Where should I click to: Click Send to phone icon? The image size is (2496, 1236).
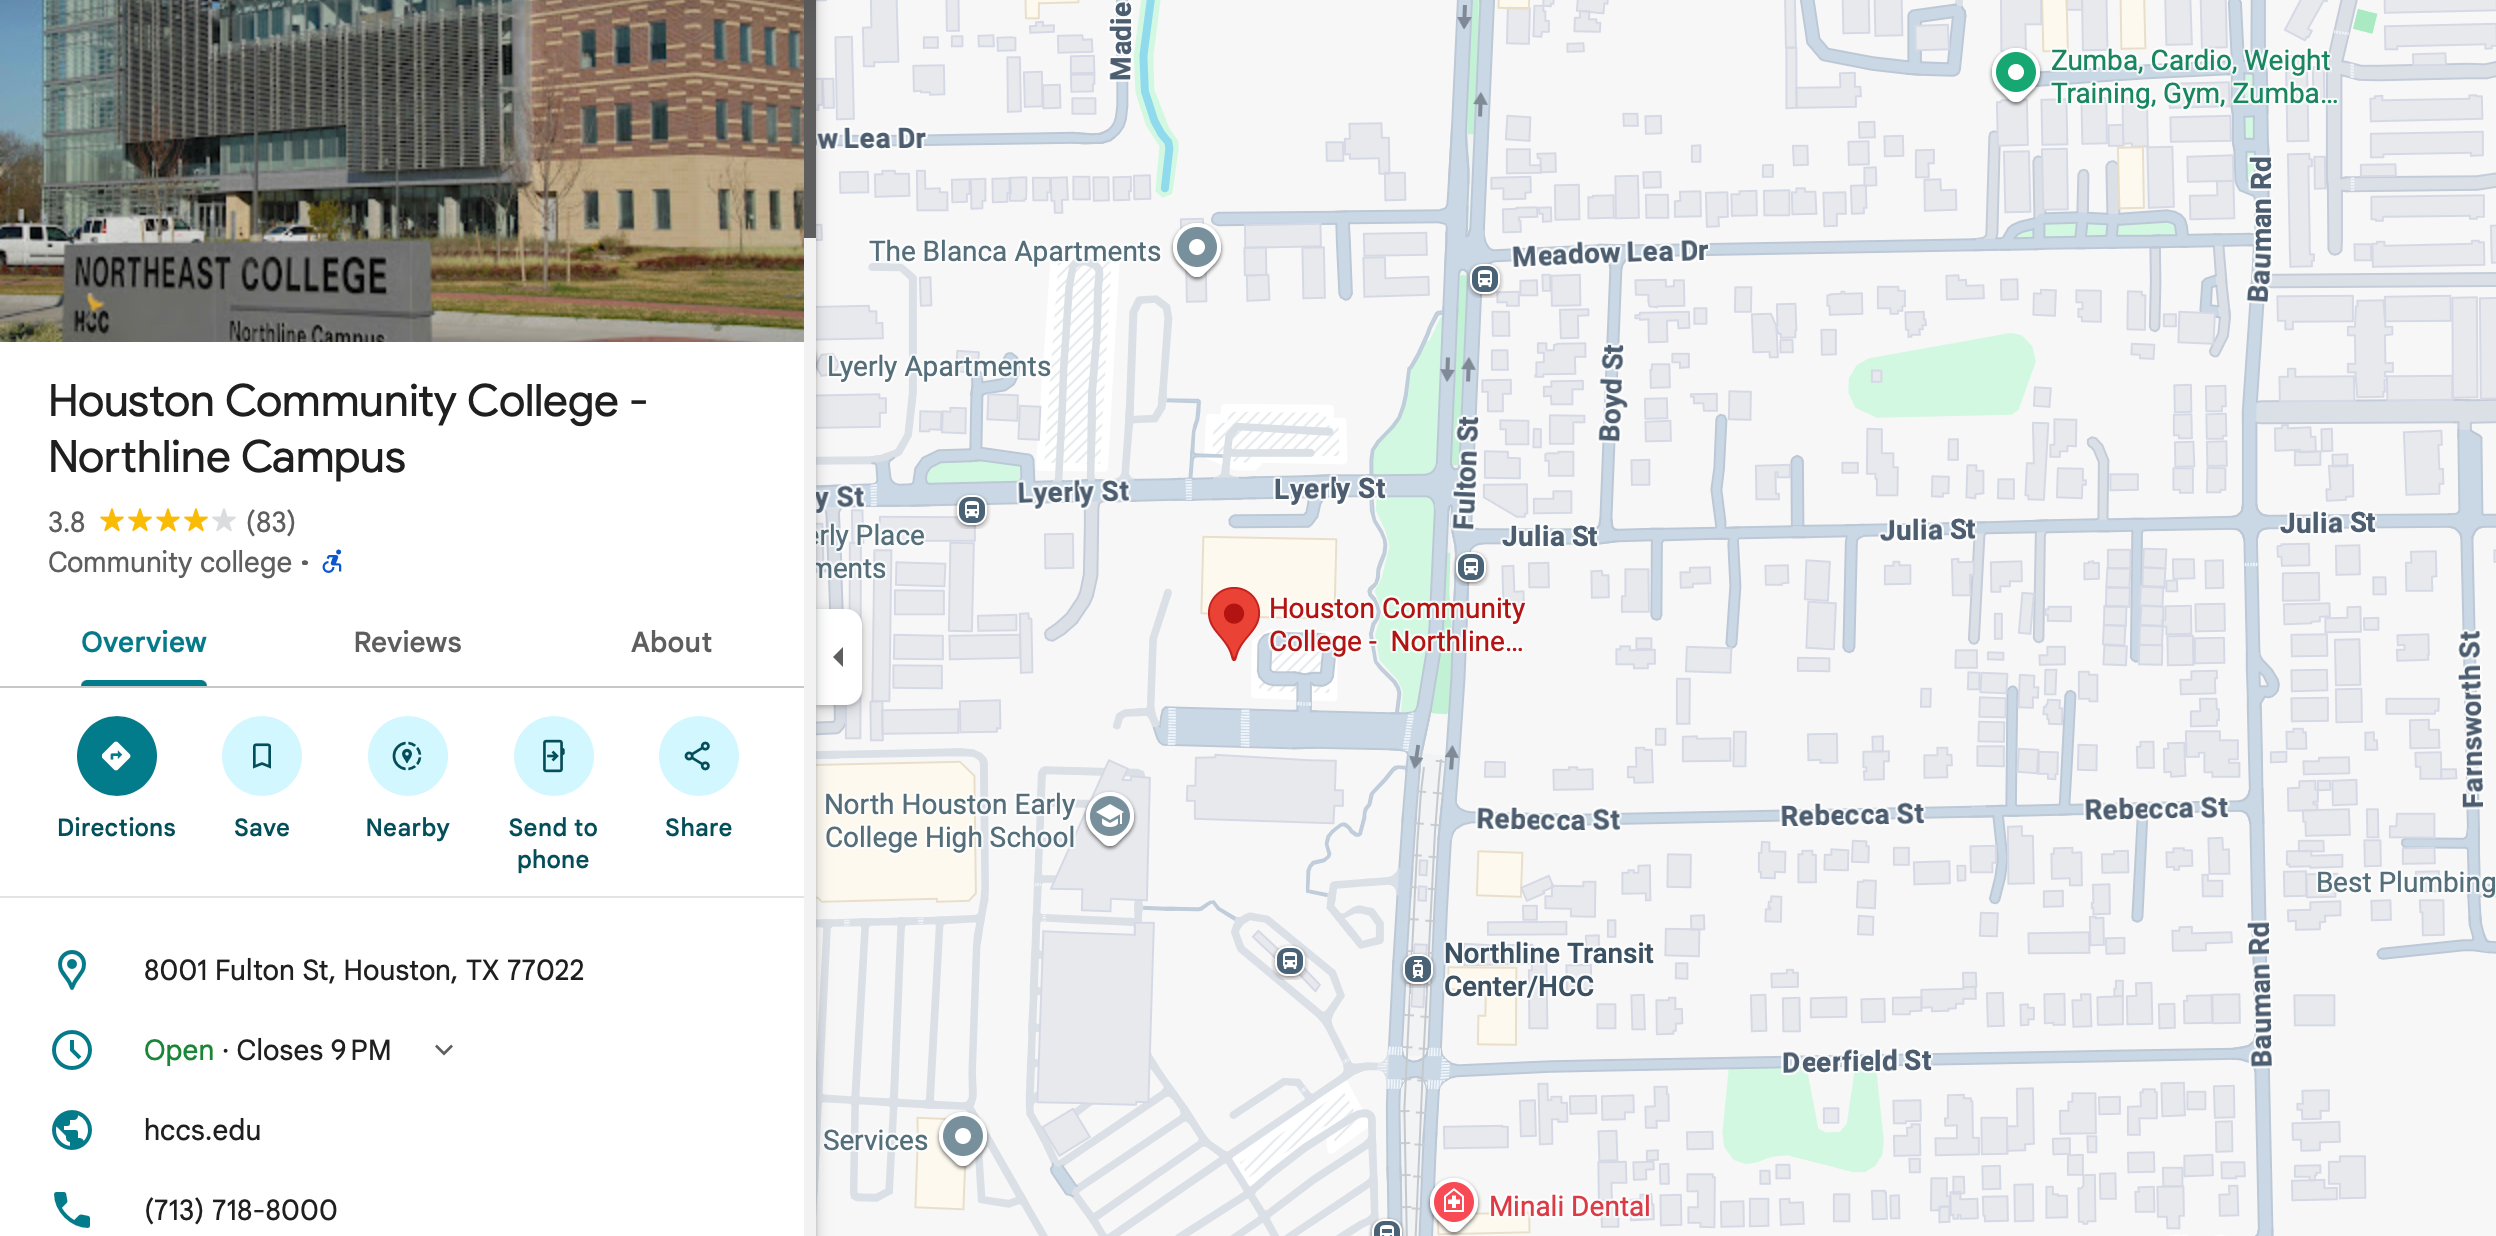[x=553, y=756]
